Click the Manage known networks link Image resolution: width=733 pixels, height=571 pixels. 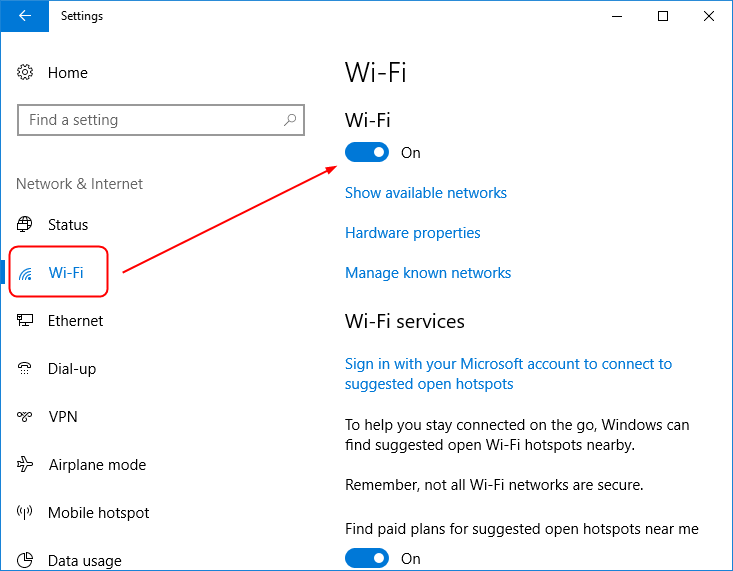[428, 273]
